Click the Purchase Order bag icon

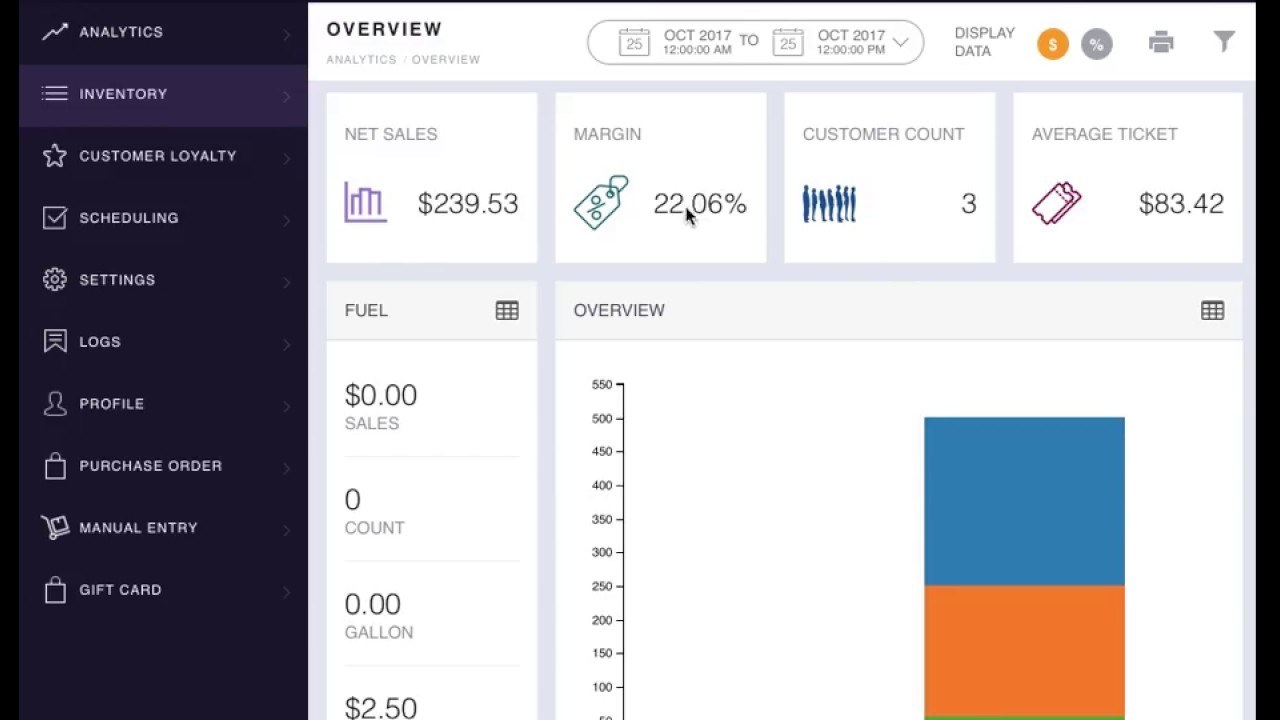point(55,466)
